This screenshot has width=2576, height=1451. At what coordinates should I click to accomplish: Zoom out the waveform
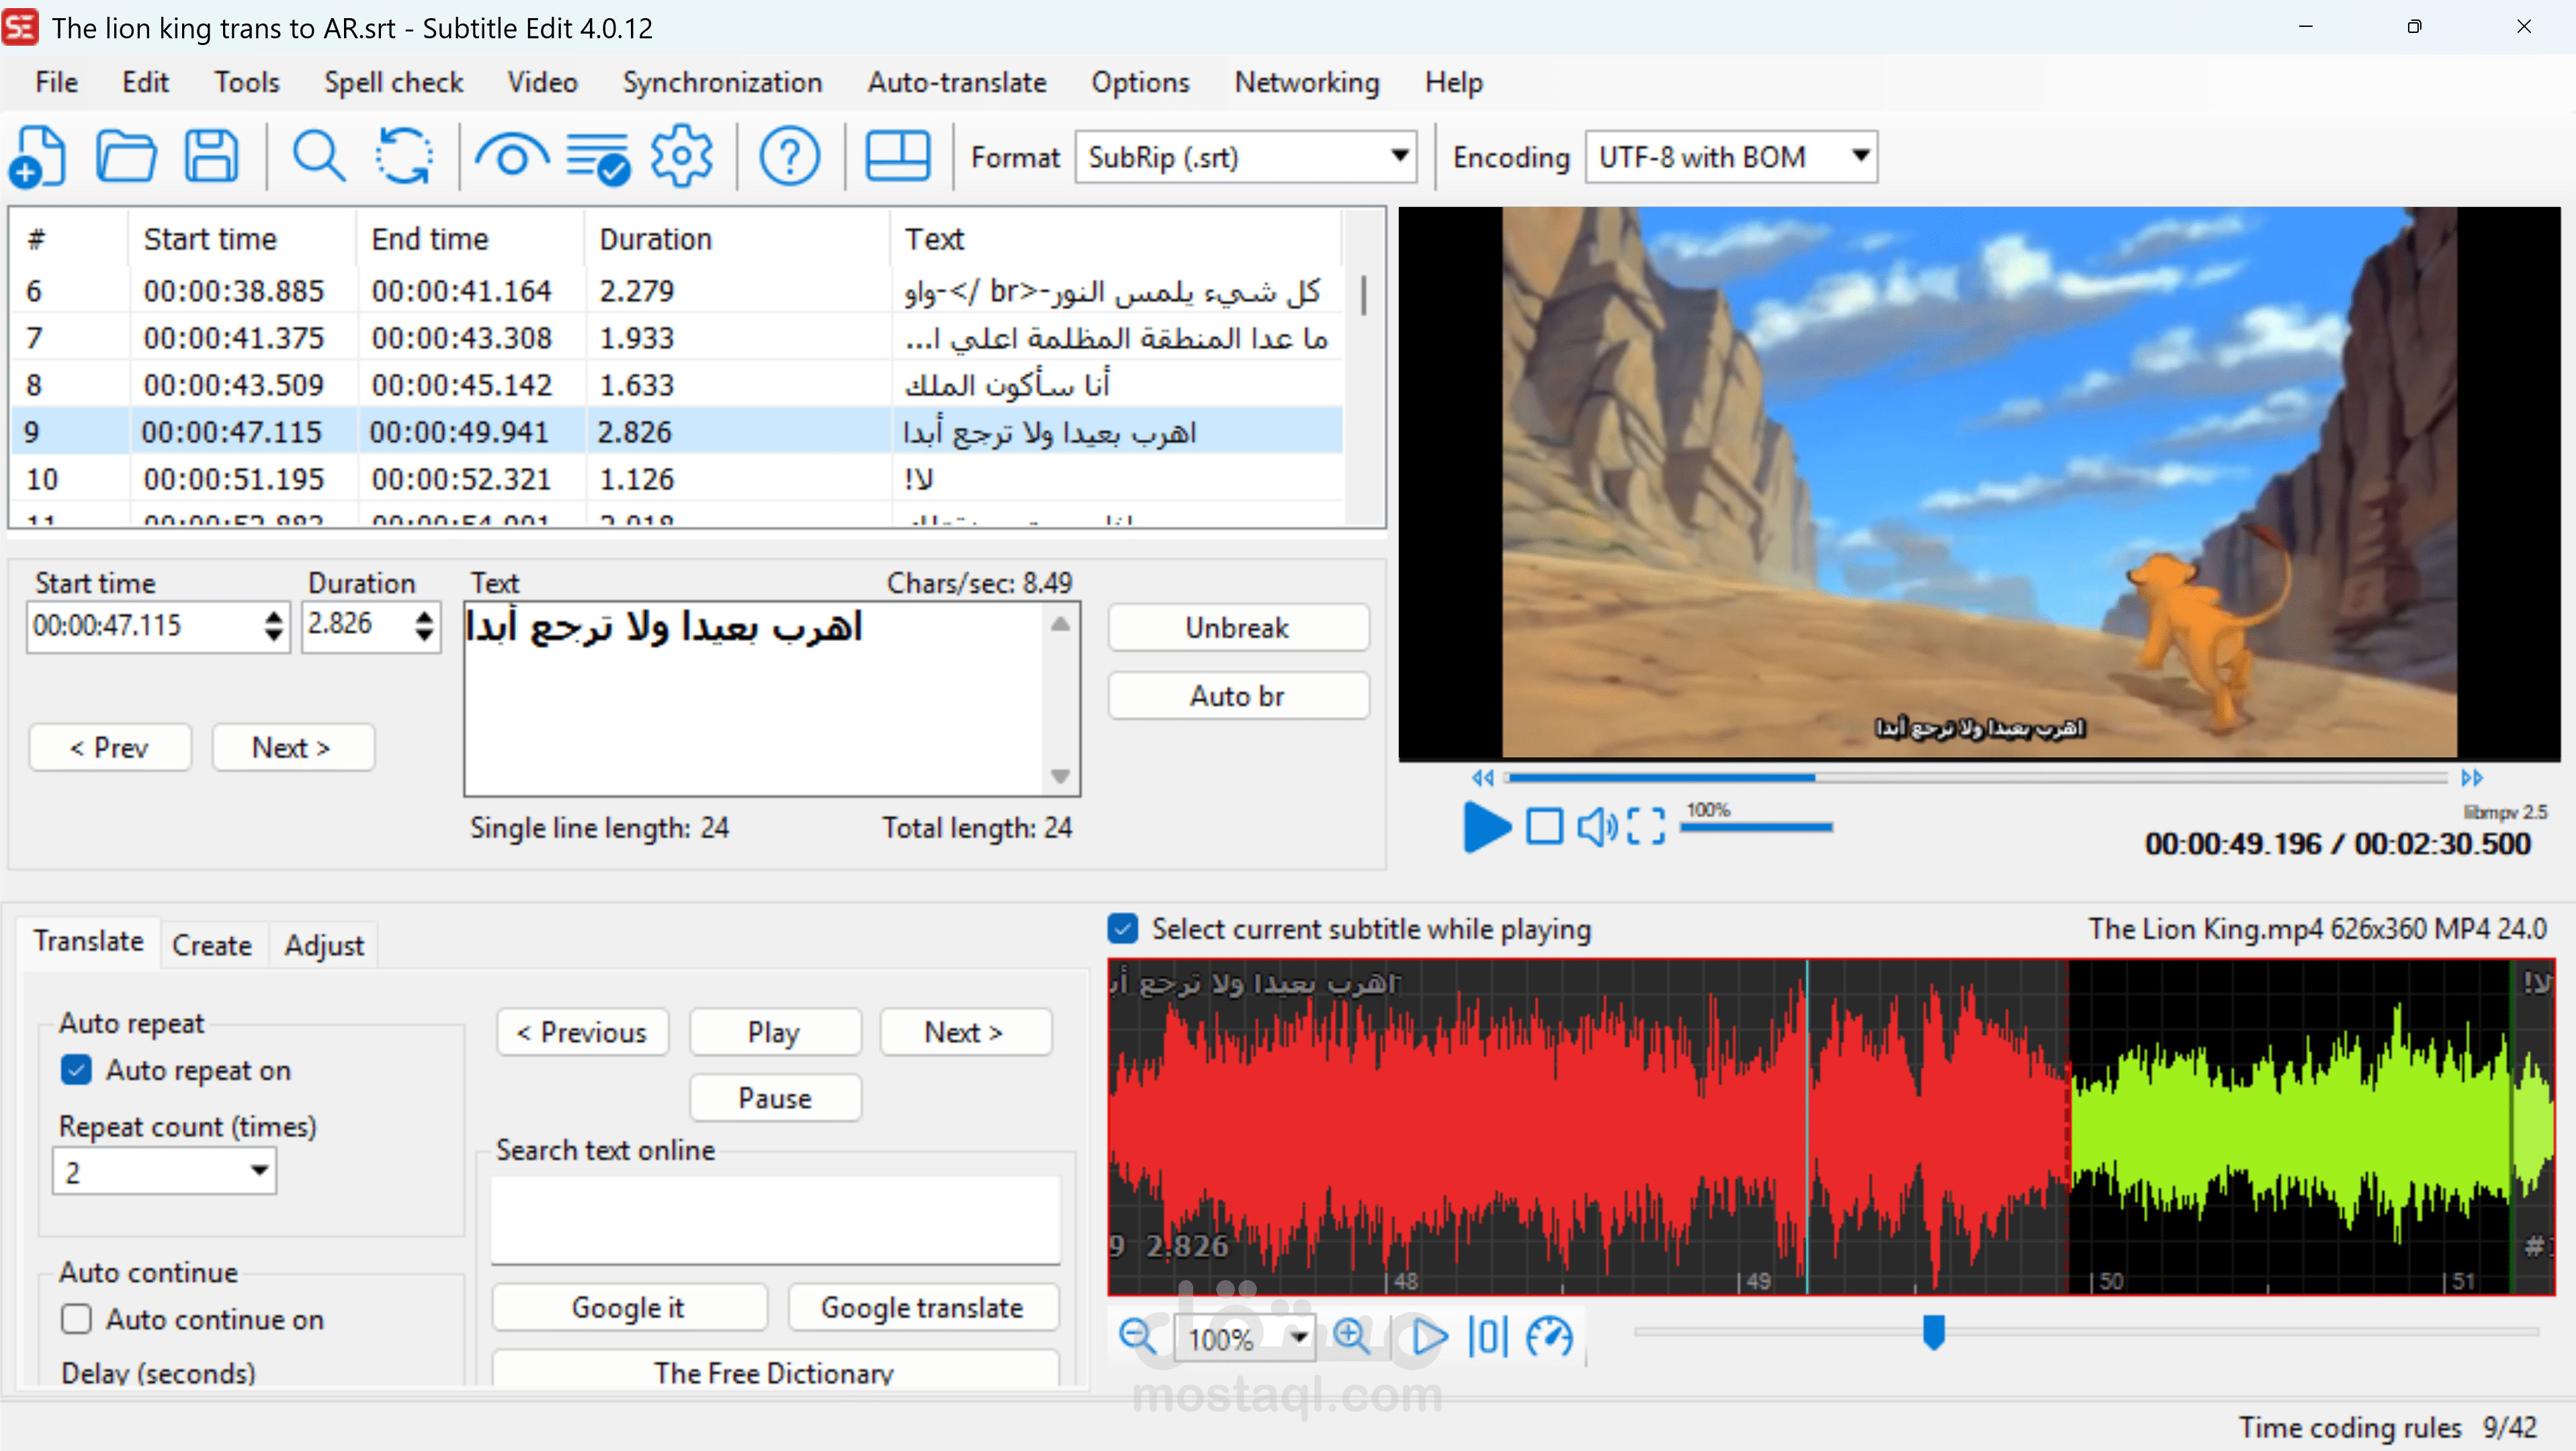(x=1138, y=1337)
